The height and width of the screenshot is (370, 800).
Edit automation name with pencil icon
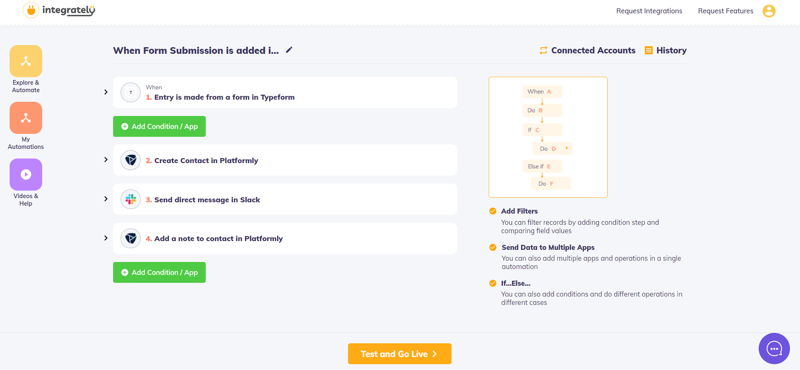(x=289, y=50)
